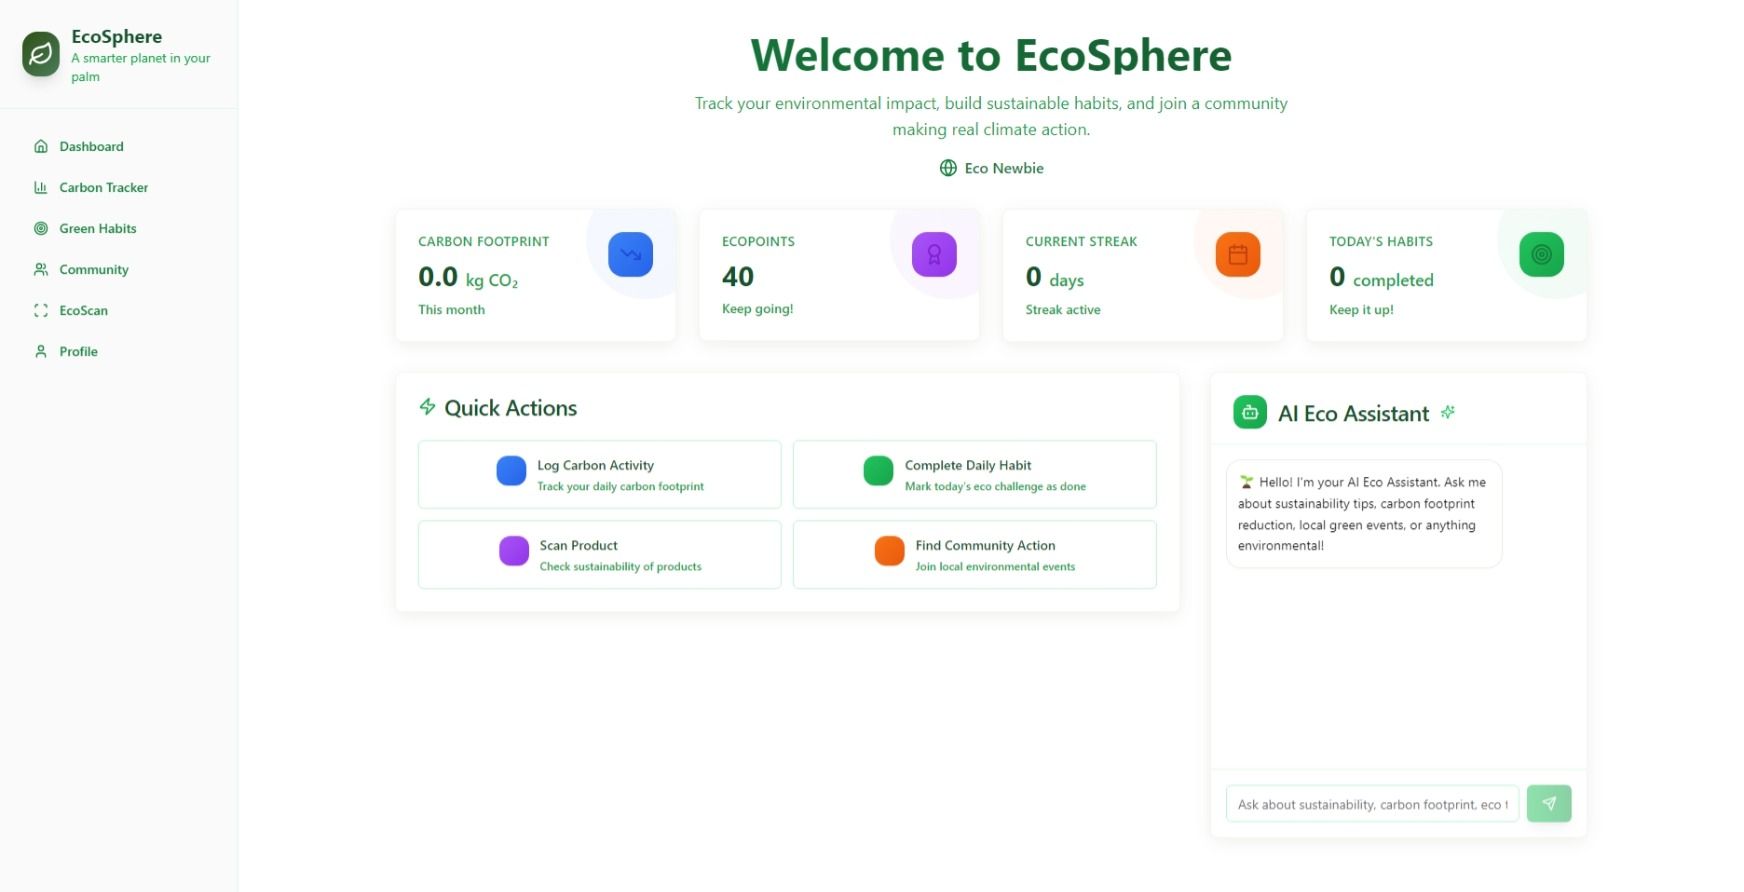The width and height of the screenshot is (1744, 892).
Task: Click the Community people icon
Action: (x=41, y=269)
